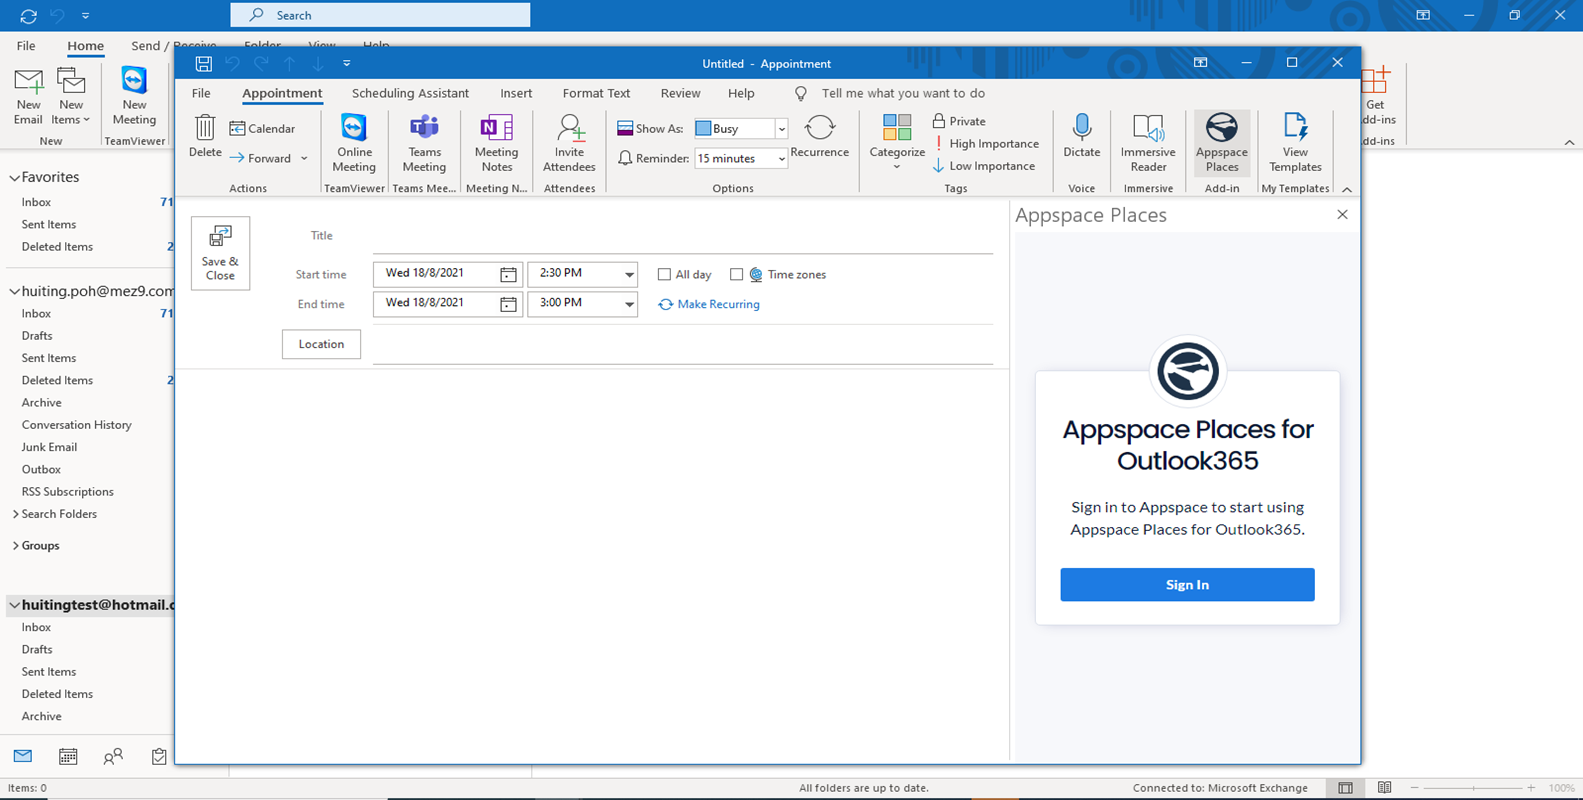The height and width of the screenshot is (800, 1583).
Task: Mark appointment as Private
Action: [959, 121]
